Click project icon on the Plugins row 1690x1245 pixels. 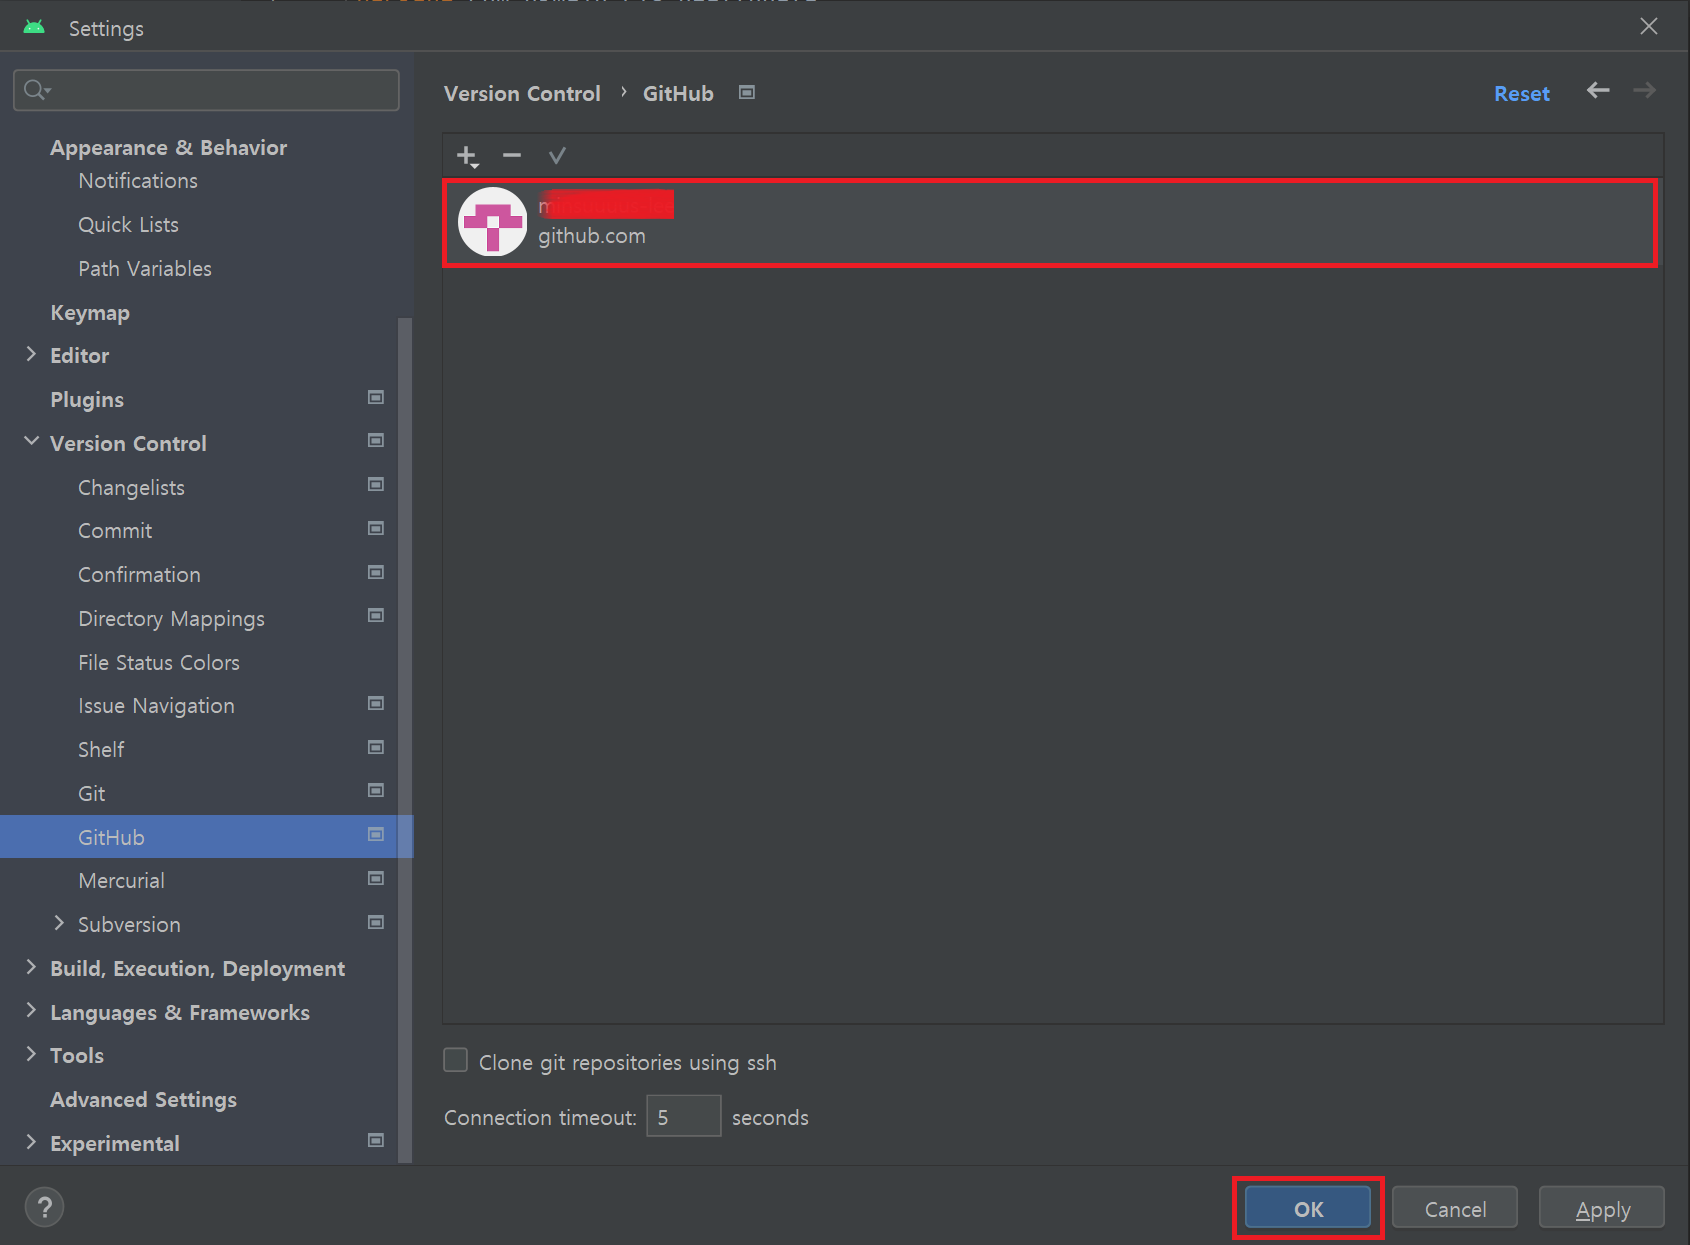(x=376, y=397)
